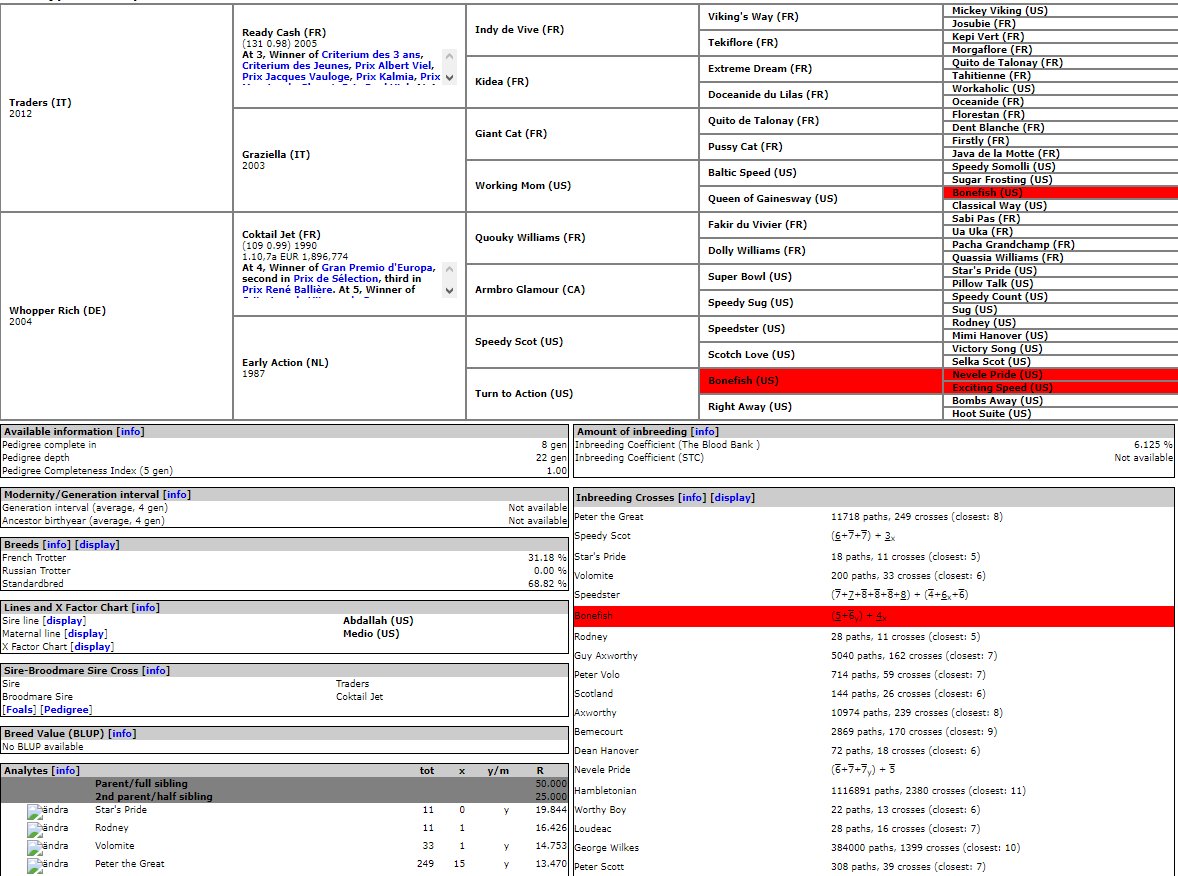This screenshot has width=1178, height=876.
Task: Open the Criterium des 3 ans link
Action: click(x=371, y=54)
